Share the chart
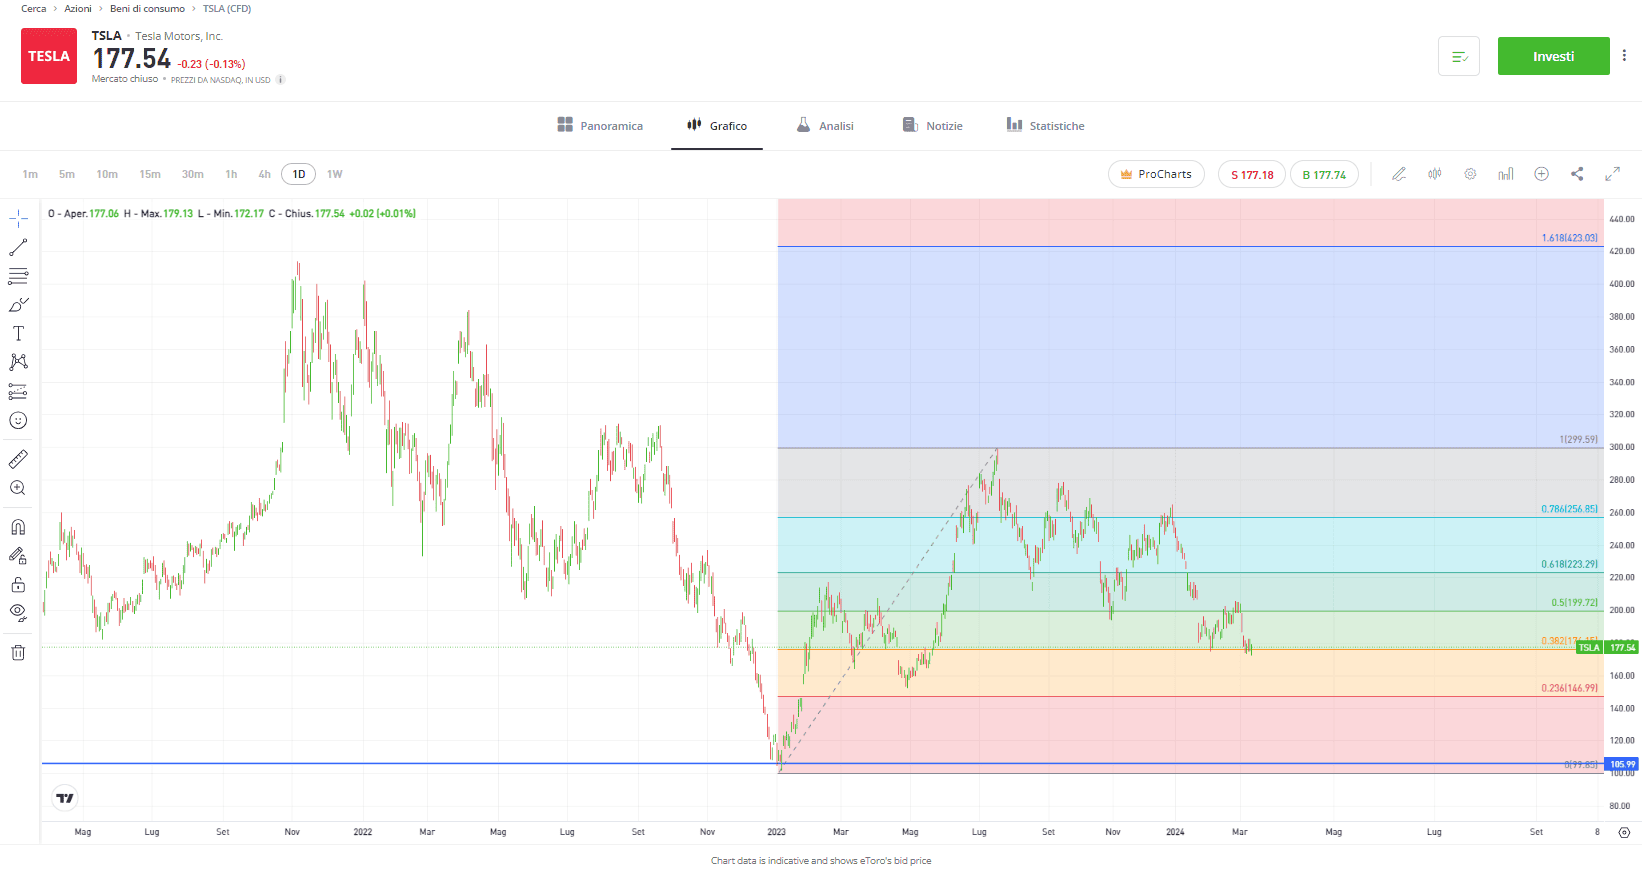This screenshot has height=876, width=1642. [1577, 174]
